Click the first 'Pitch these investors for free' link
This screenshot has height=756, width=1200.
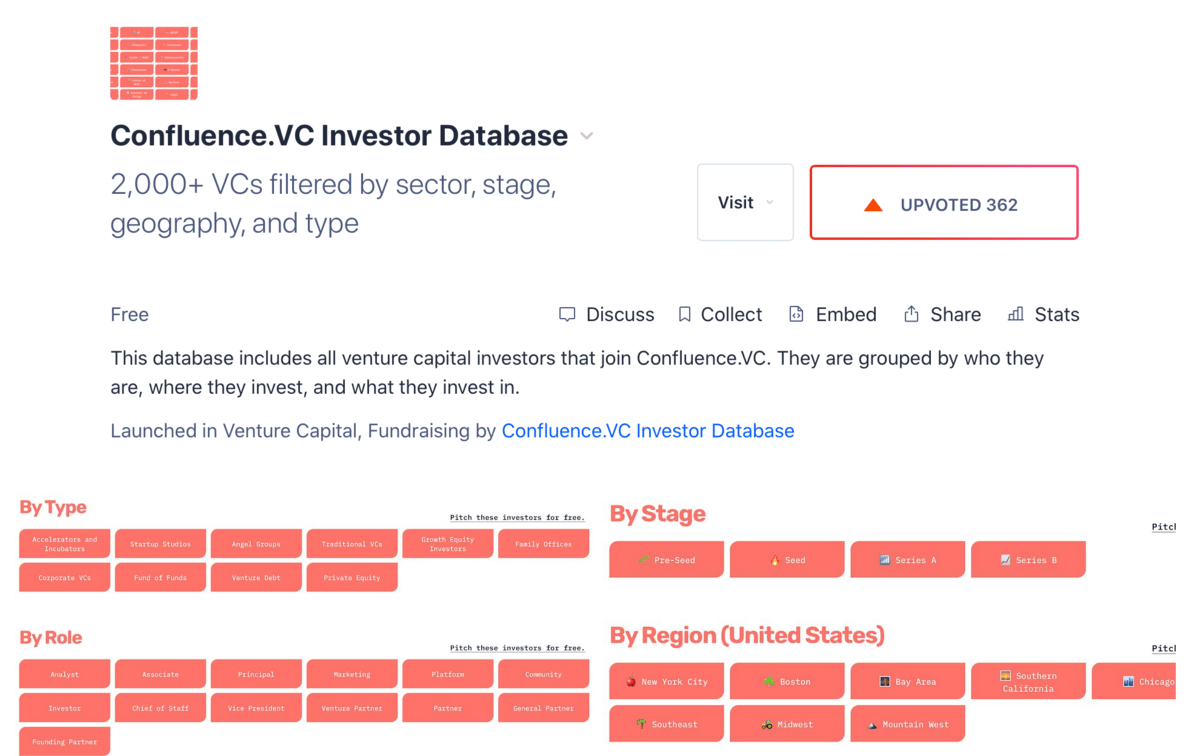[x=516, y=517]
